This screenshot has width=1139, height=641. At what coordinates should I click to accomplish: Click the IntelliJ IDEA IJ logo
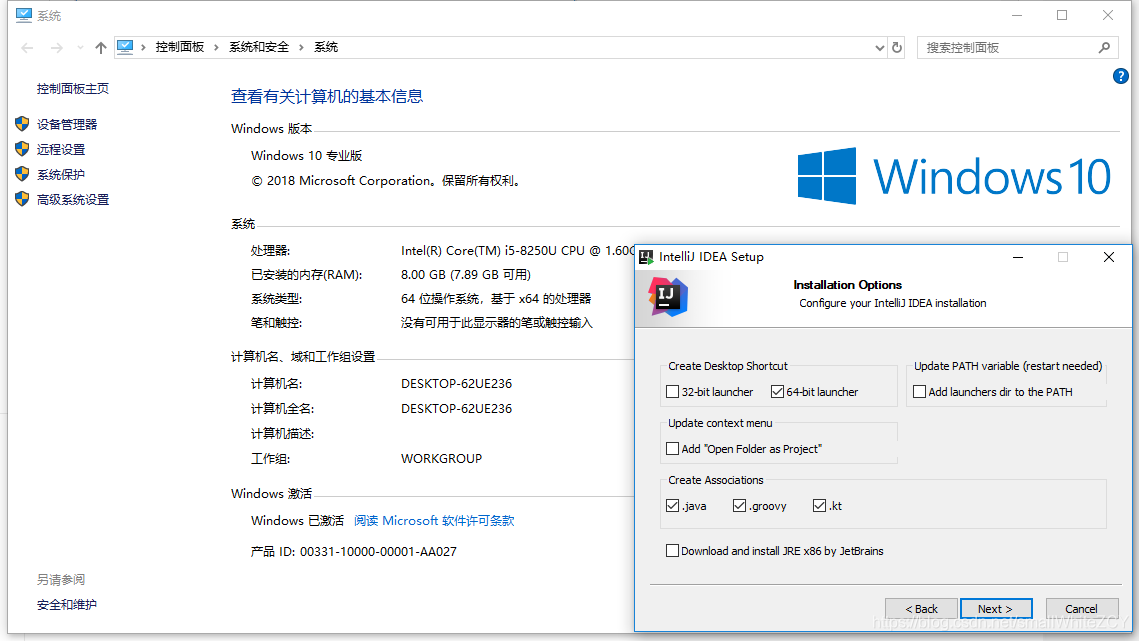click(x=668, y=297)
